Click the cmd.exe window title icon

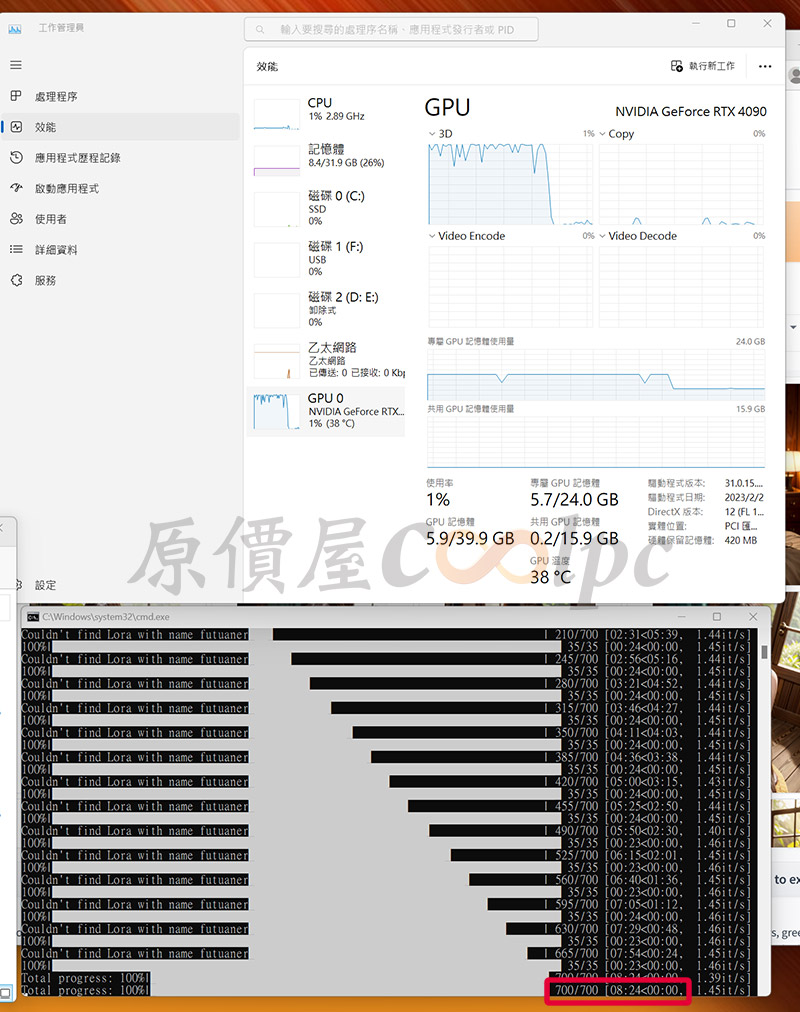(32, 616)
